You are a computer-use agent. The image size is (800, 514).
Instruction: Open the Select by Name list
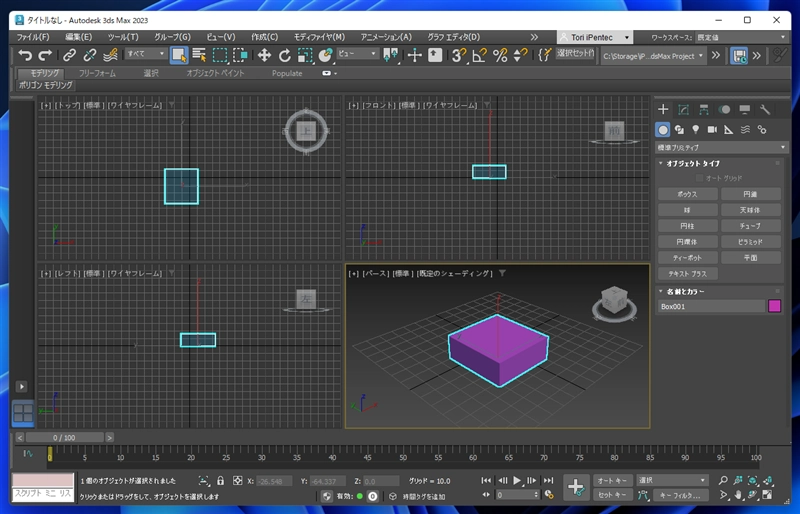(199, 55)
